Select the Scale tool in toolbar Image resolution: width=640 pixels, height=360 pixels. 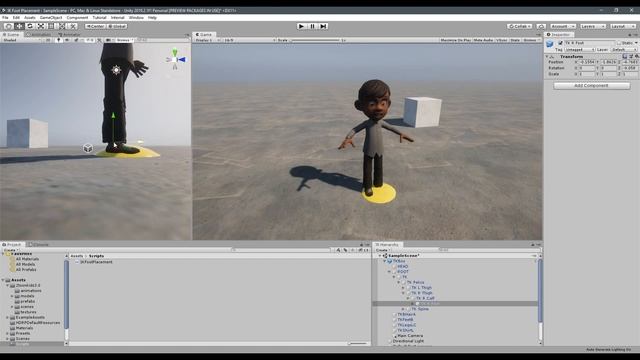coord(40,26)
